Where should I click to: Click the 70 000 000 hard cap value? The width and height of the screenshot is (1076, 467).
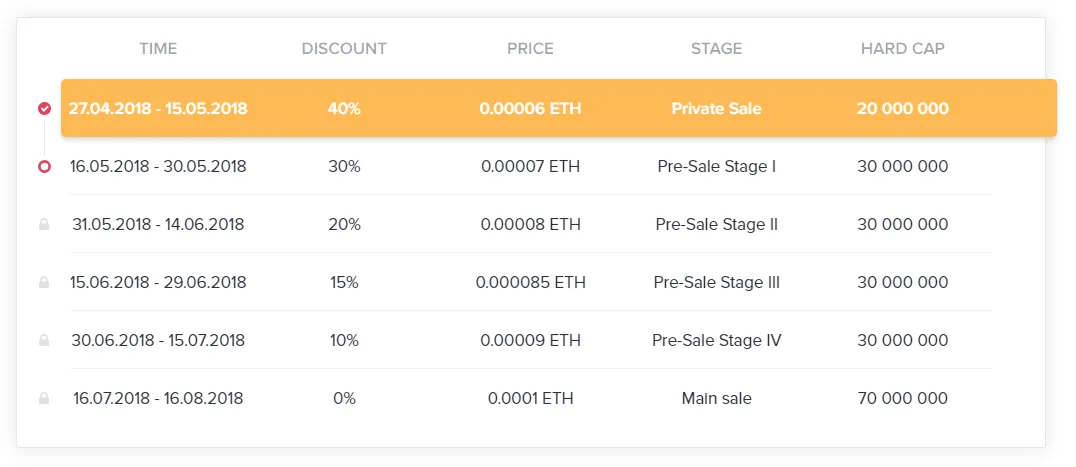coord(903,398)
